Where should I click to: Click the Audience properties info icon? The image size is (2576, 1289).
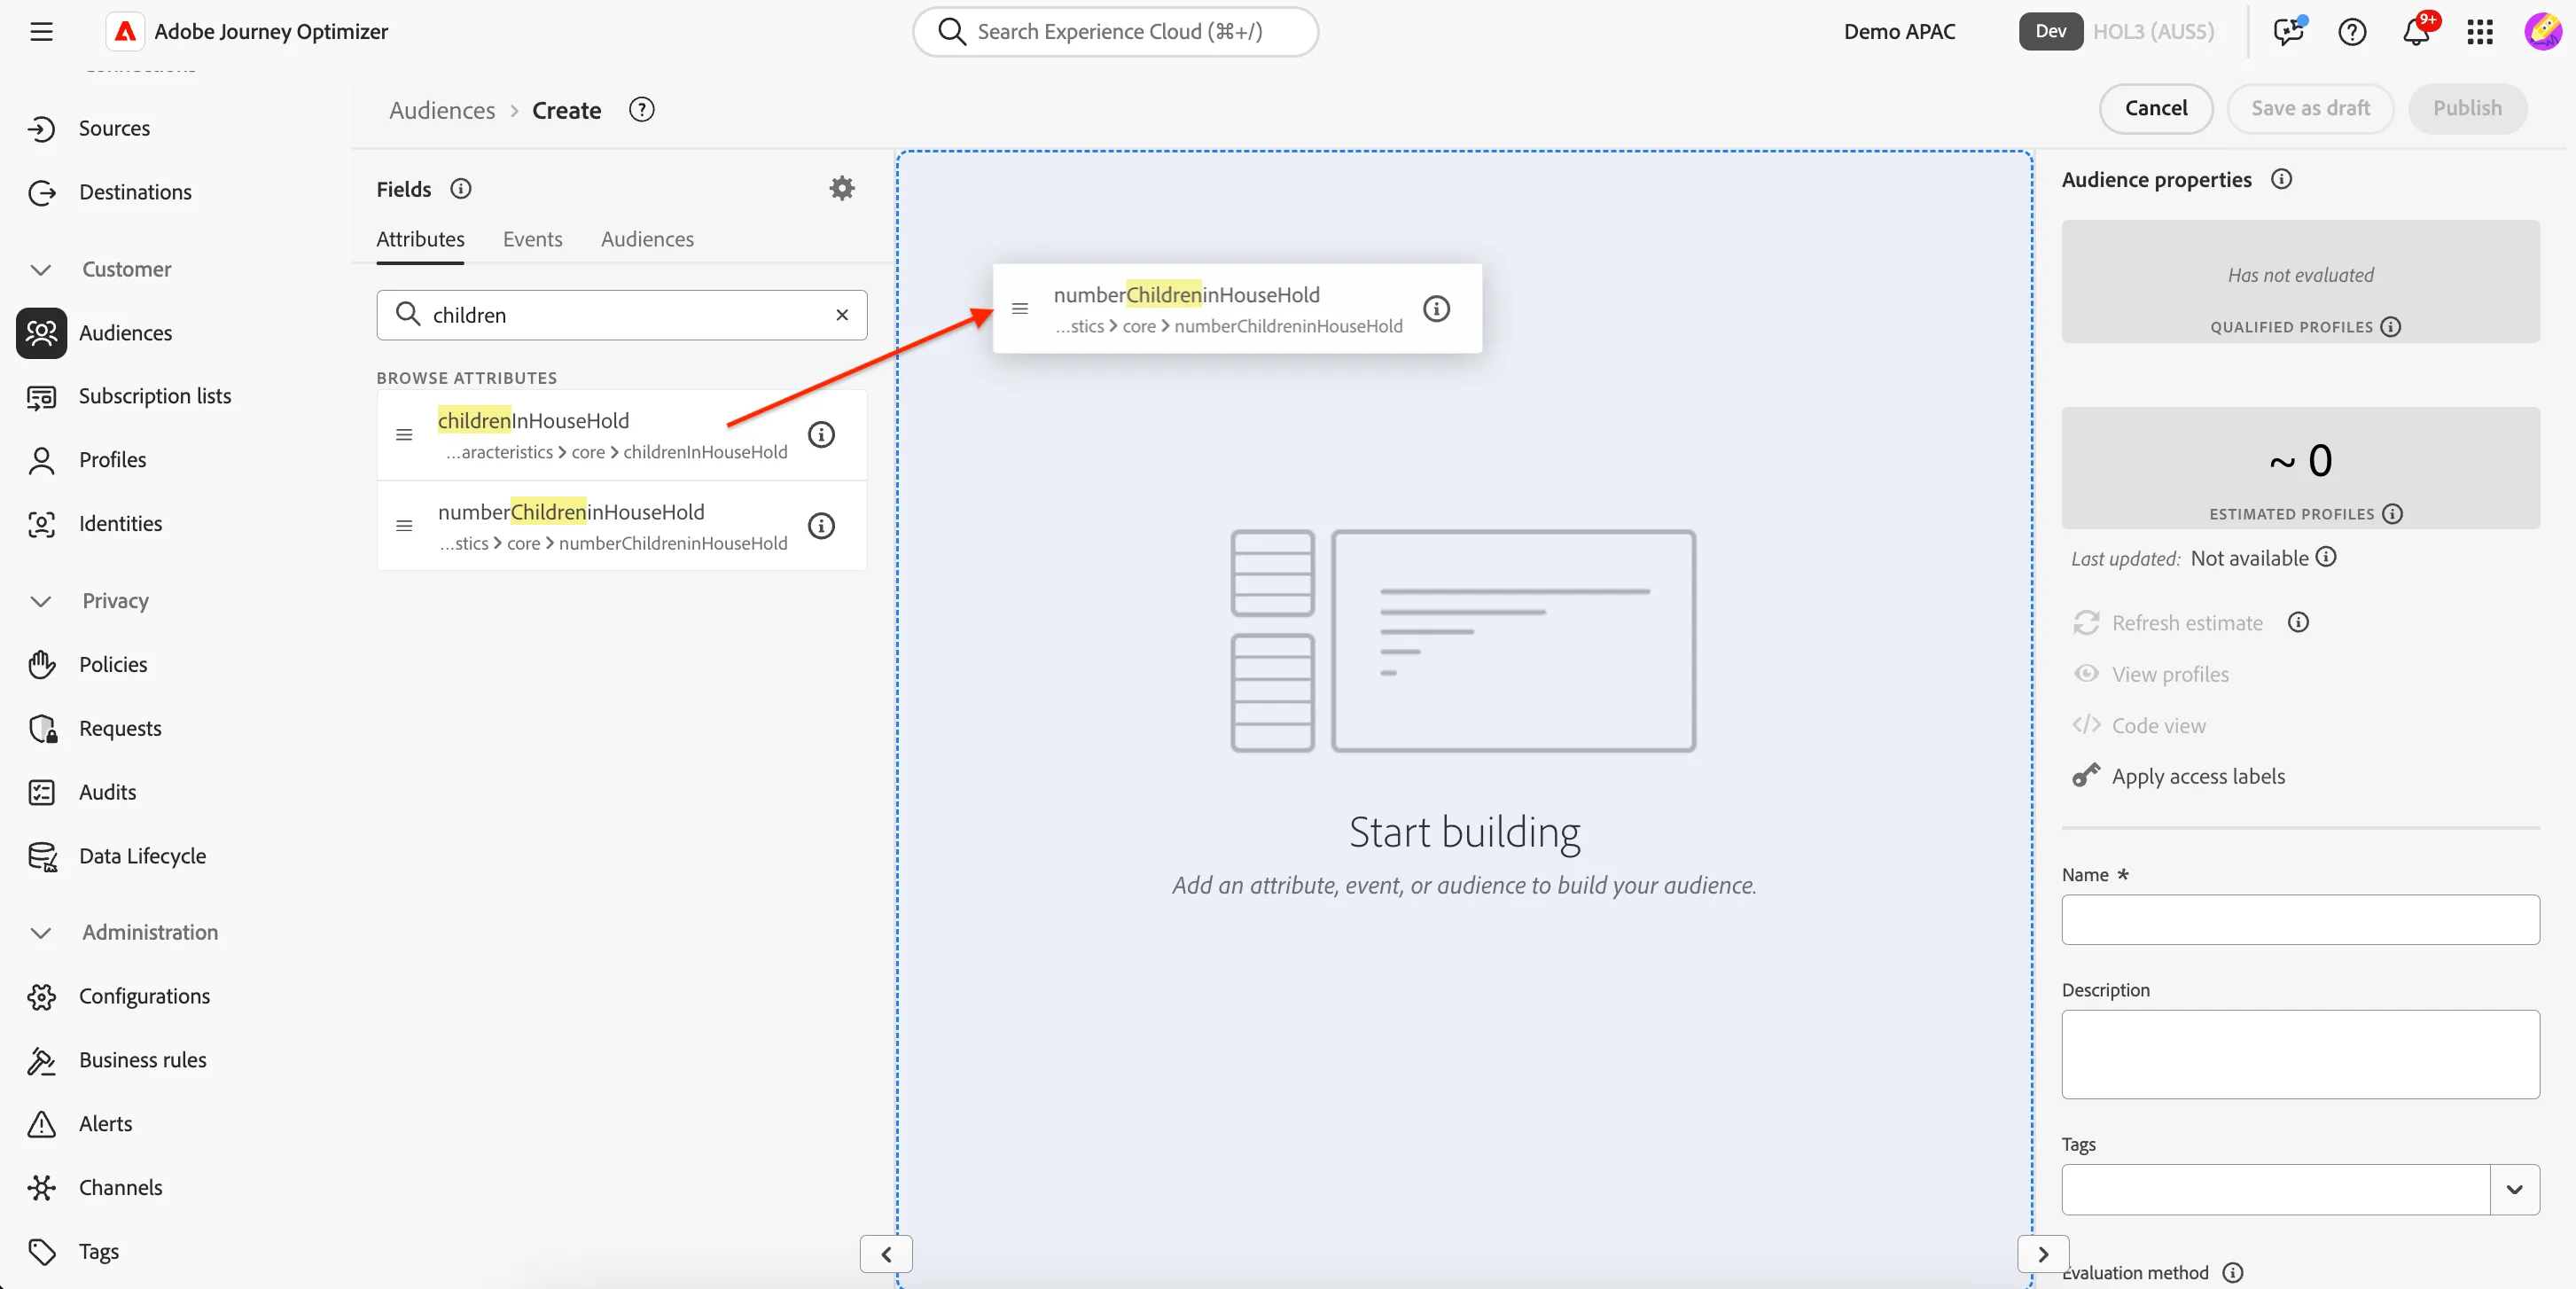pyautogui.click(x=2281, y=179)
